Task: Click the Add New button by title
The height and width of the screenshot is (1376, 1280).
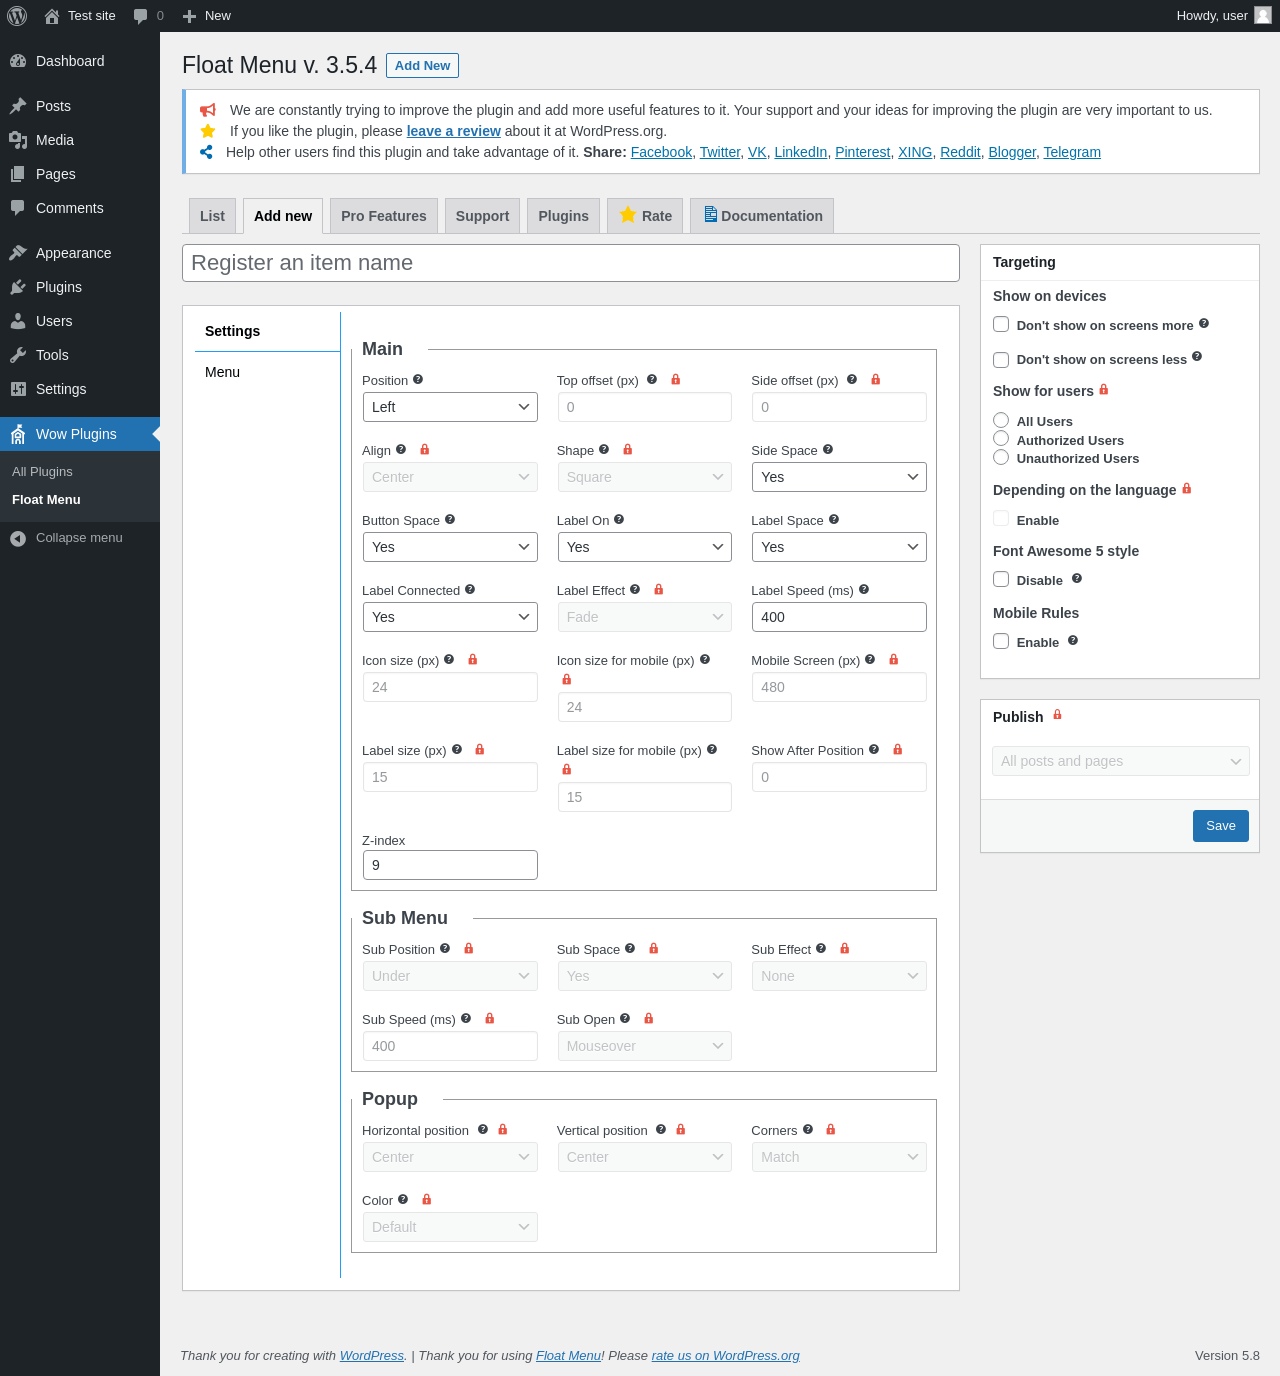Action: (x=422, y=65)
